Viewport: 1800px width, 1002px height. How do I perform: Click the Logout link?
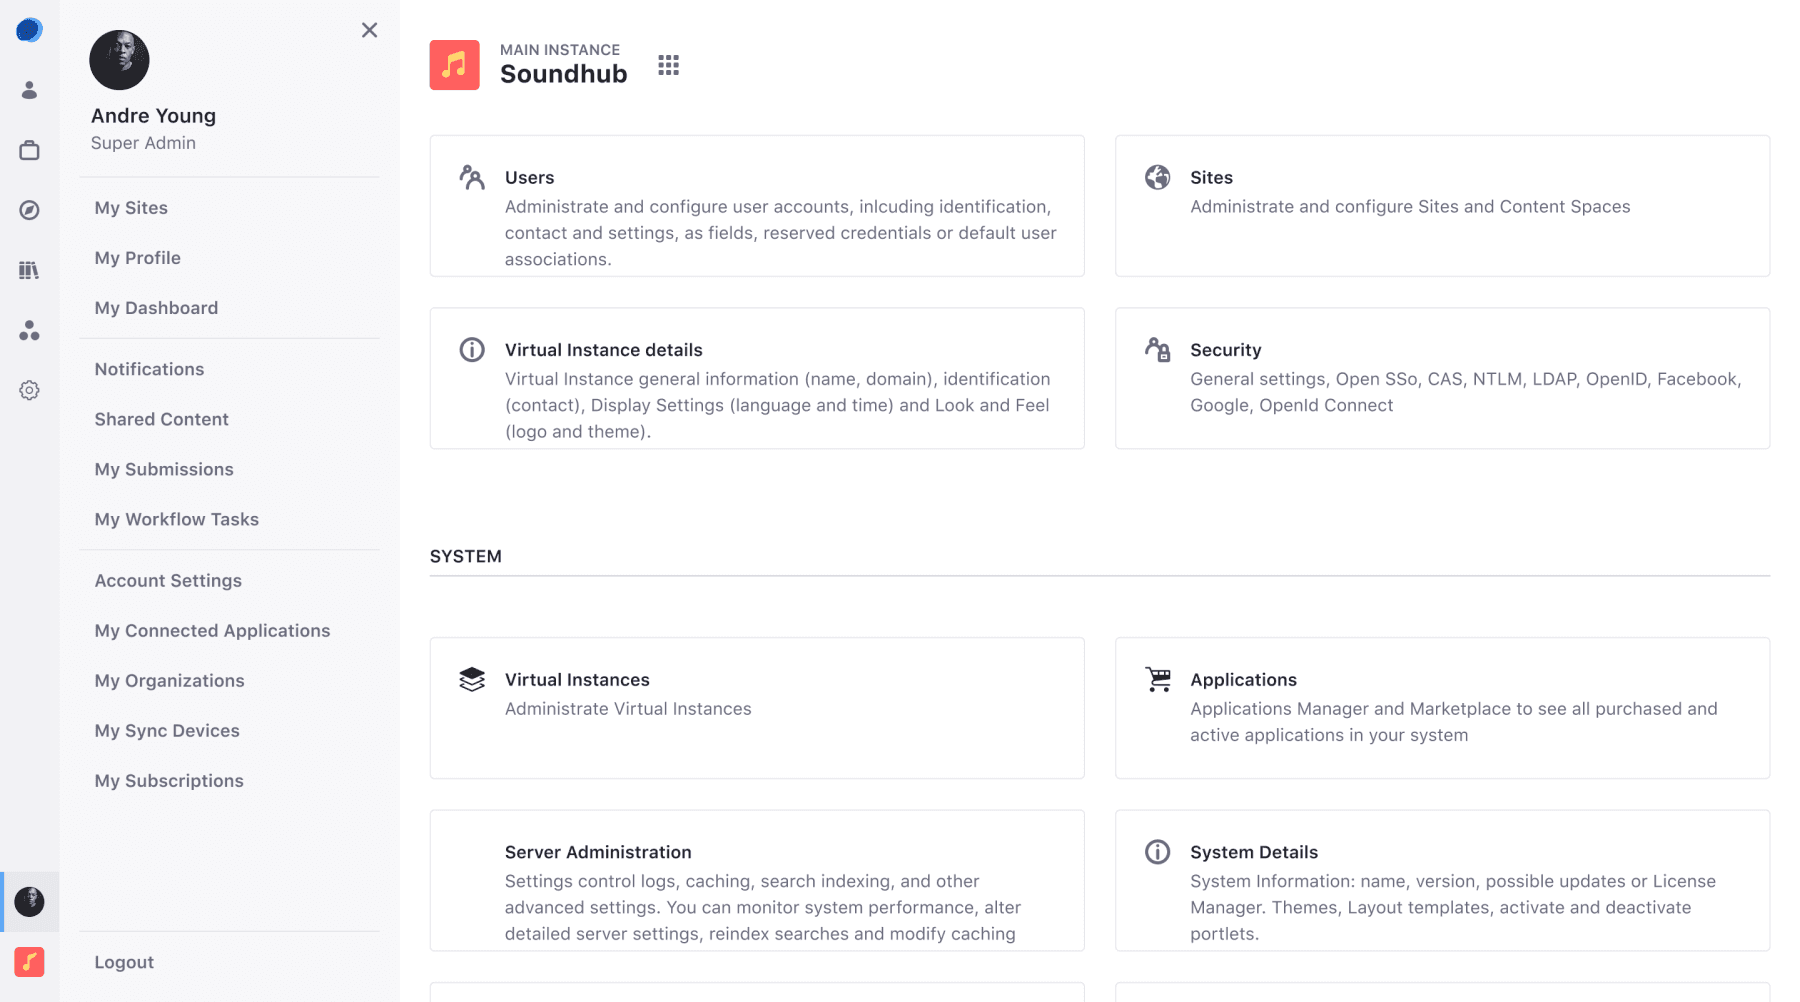pos(124,962)
